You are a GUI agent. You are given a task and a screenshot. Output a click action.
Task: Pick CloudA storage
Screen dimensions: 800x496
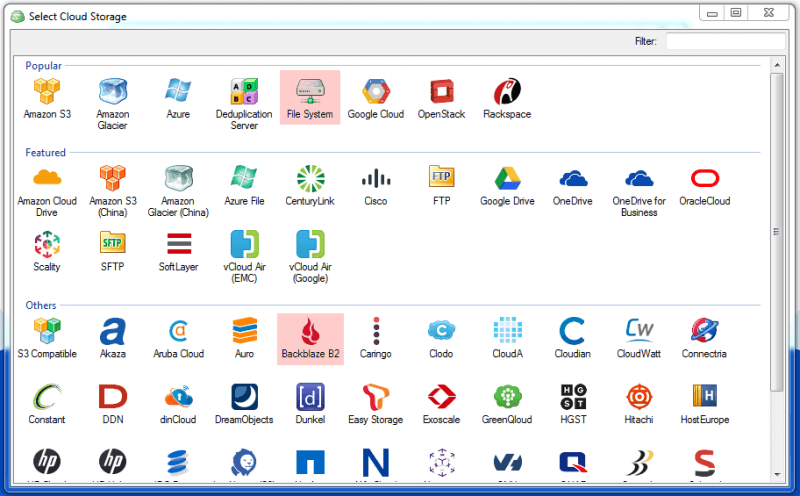(507, 338)
